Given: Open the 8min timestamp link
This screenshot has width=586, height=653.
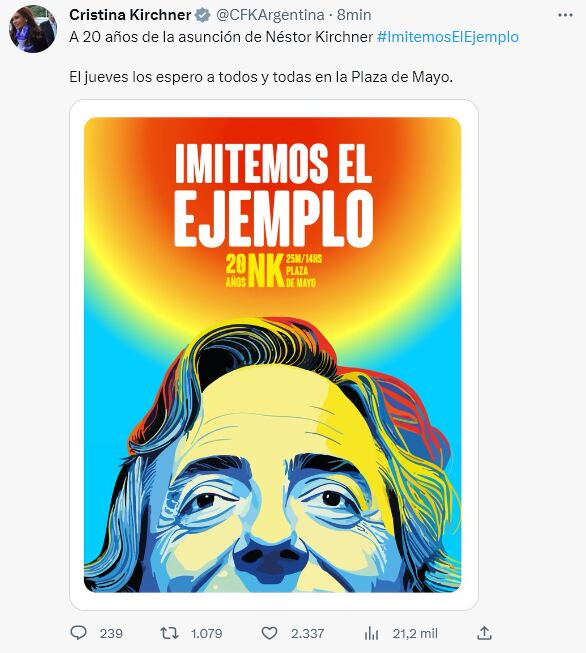Looking at the screenshot, I should (x=354, y=15).
